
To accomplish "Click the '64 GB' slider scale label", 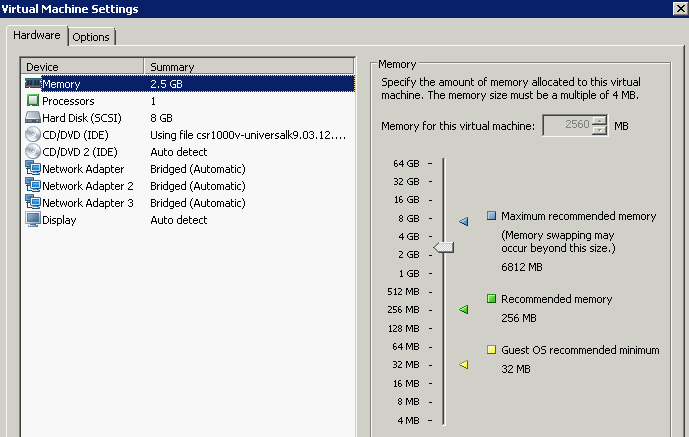I will [406, 163].
